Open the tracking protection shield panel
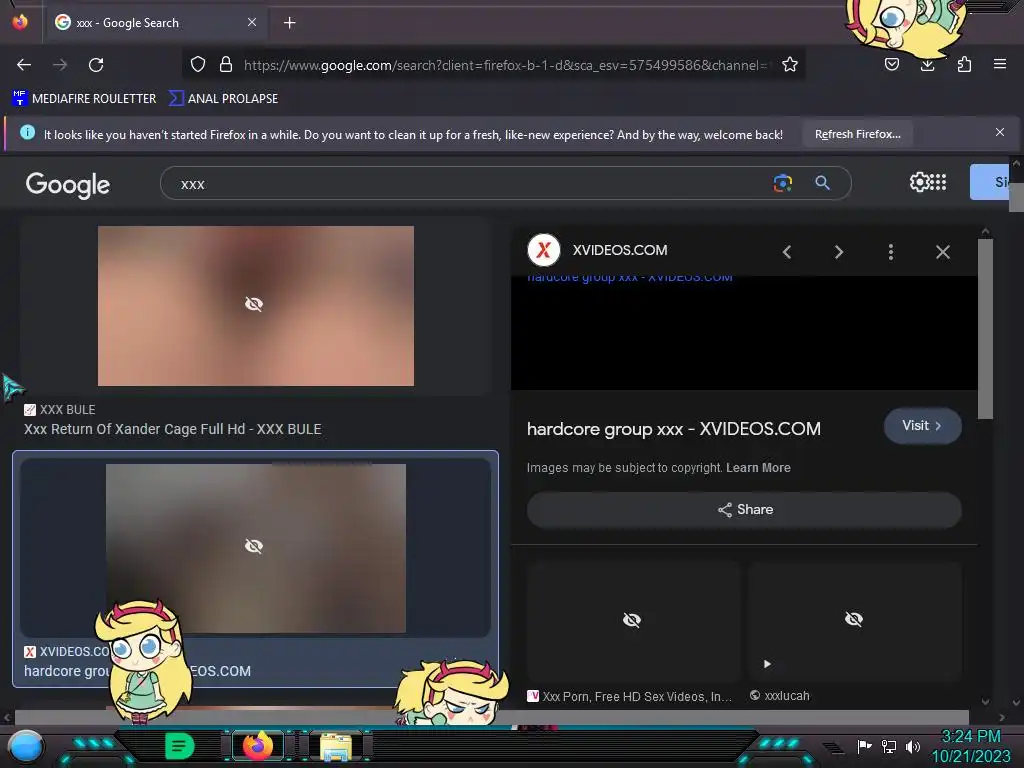Screen dimensions: 1024x768 [x=198, y=64]
